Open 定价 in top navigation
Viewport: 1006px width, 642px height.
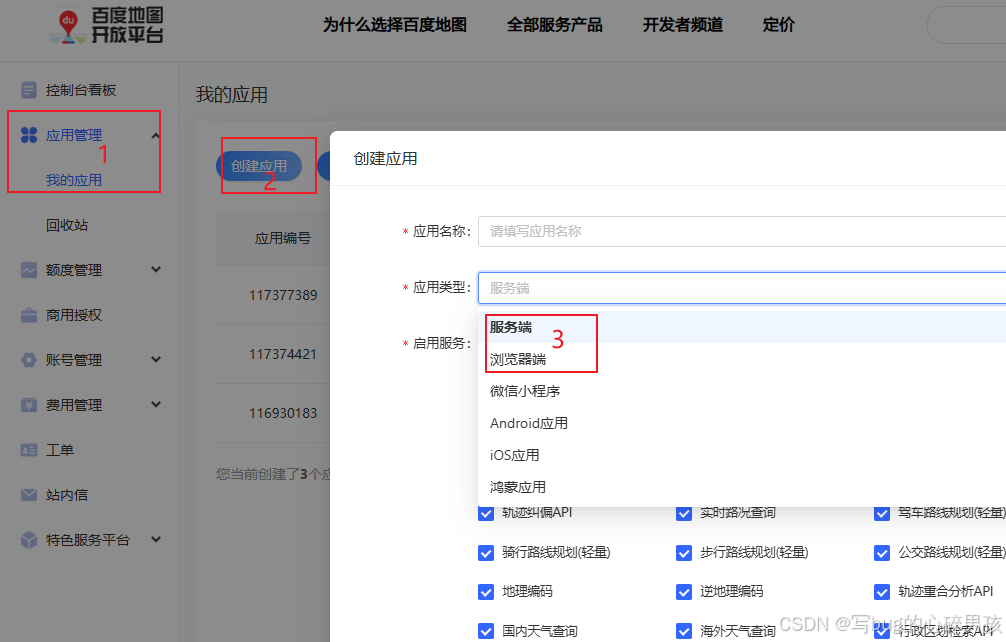778,25
